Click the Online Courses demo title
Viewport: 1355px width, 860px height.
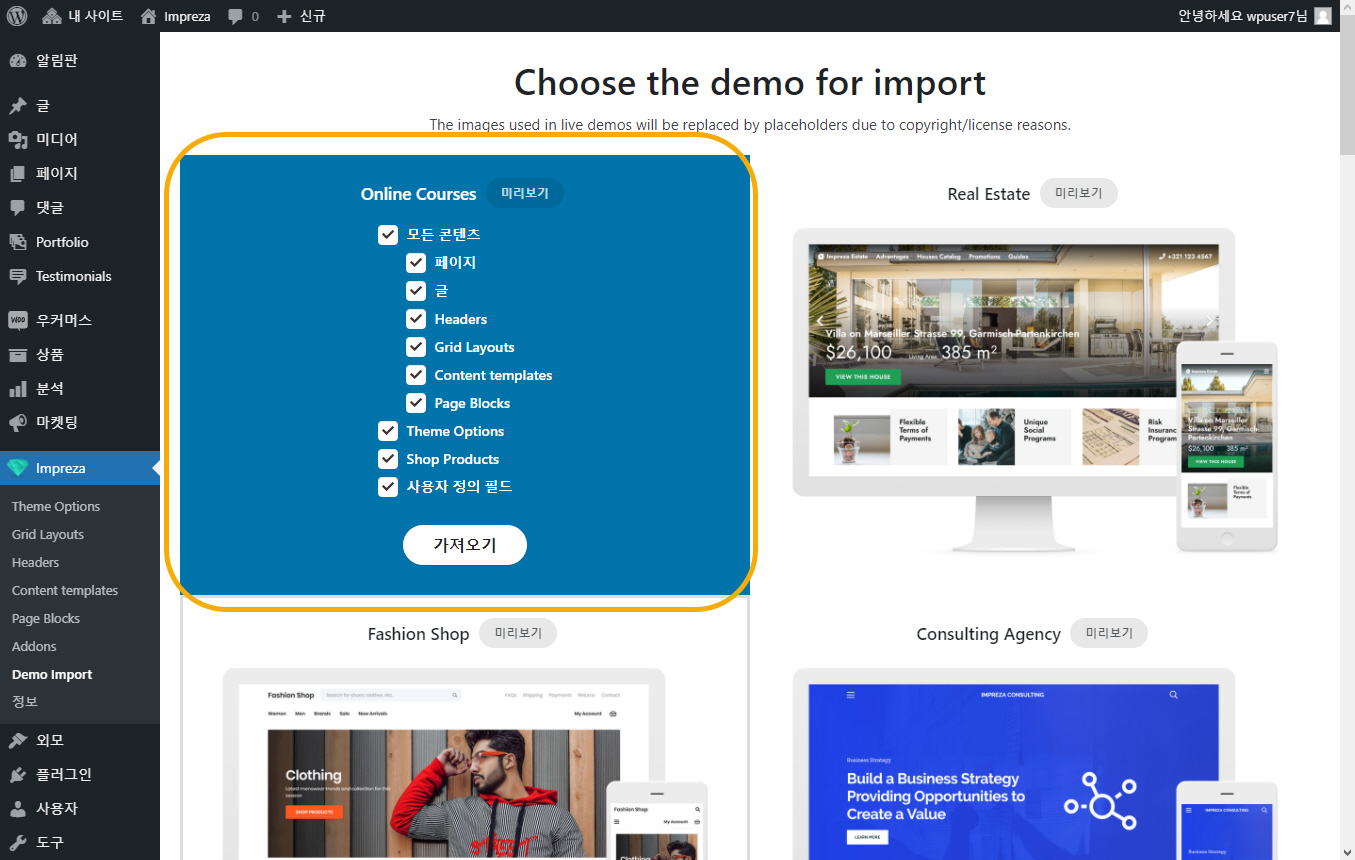coord(419,194)
